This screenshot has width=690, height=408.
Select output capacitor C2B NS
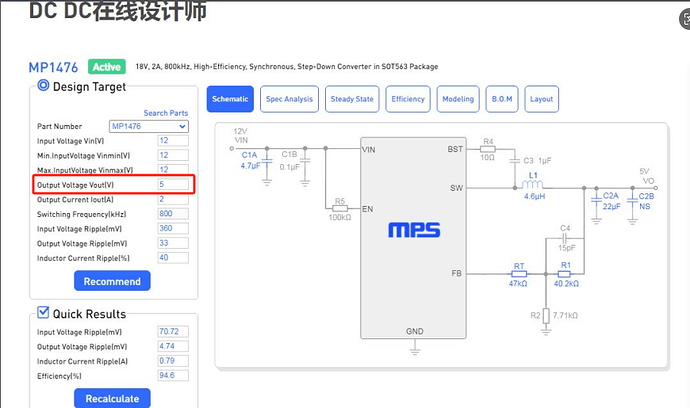point(632,202)
